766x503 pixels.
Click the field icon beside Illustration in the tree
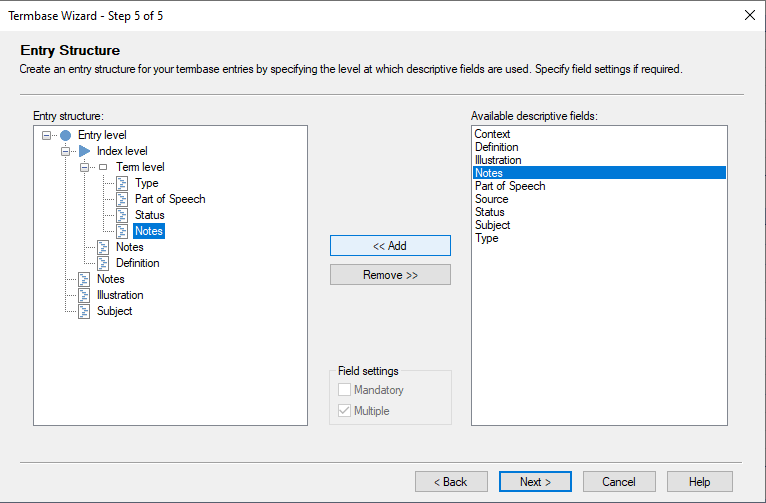click(x=84, y=295)
